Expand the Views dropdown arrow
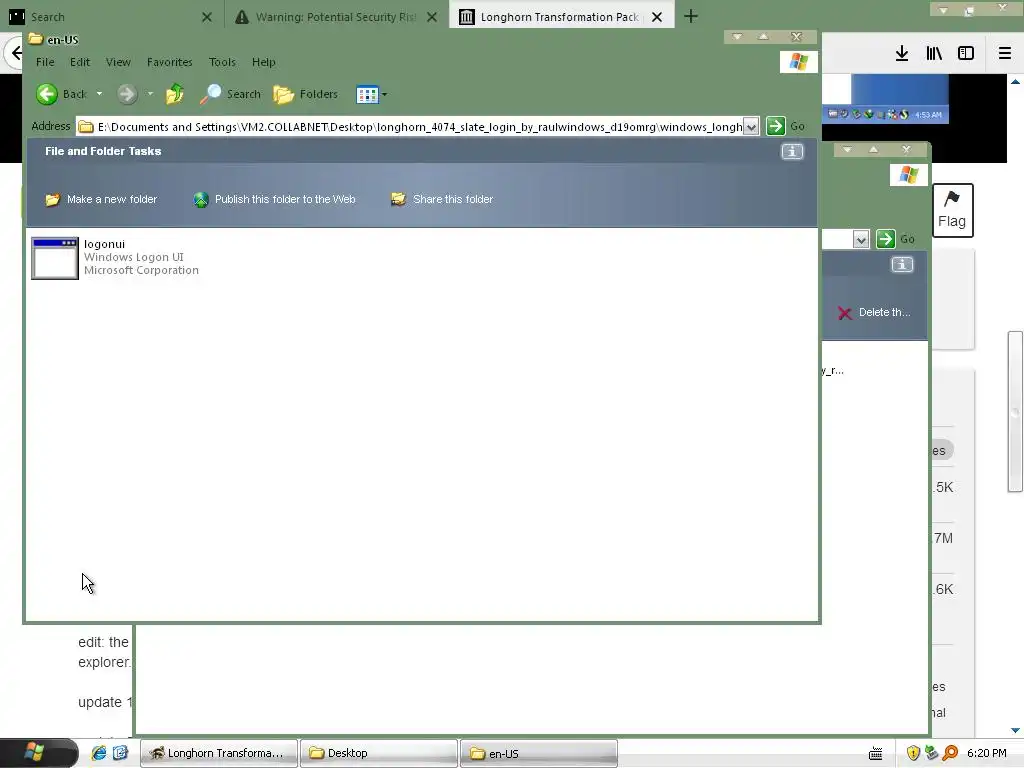This screenshot has height=768, width=1024. point(384,95)
